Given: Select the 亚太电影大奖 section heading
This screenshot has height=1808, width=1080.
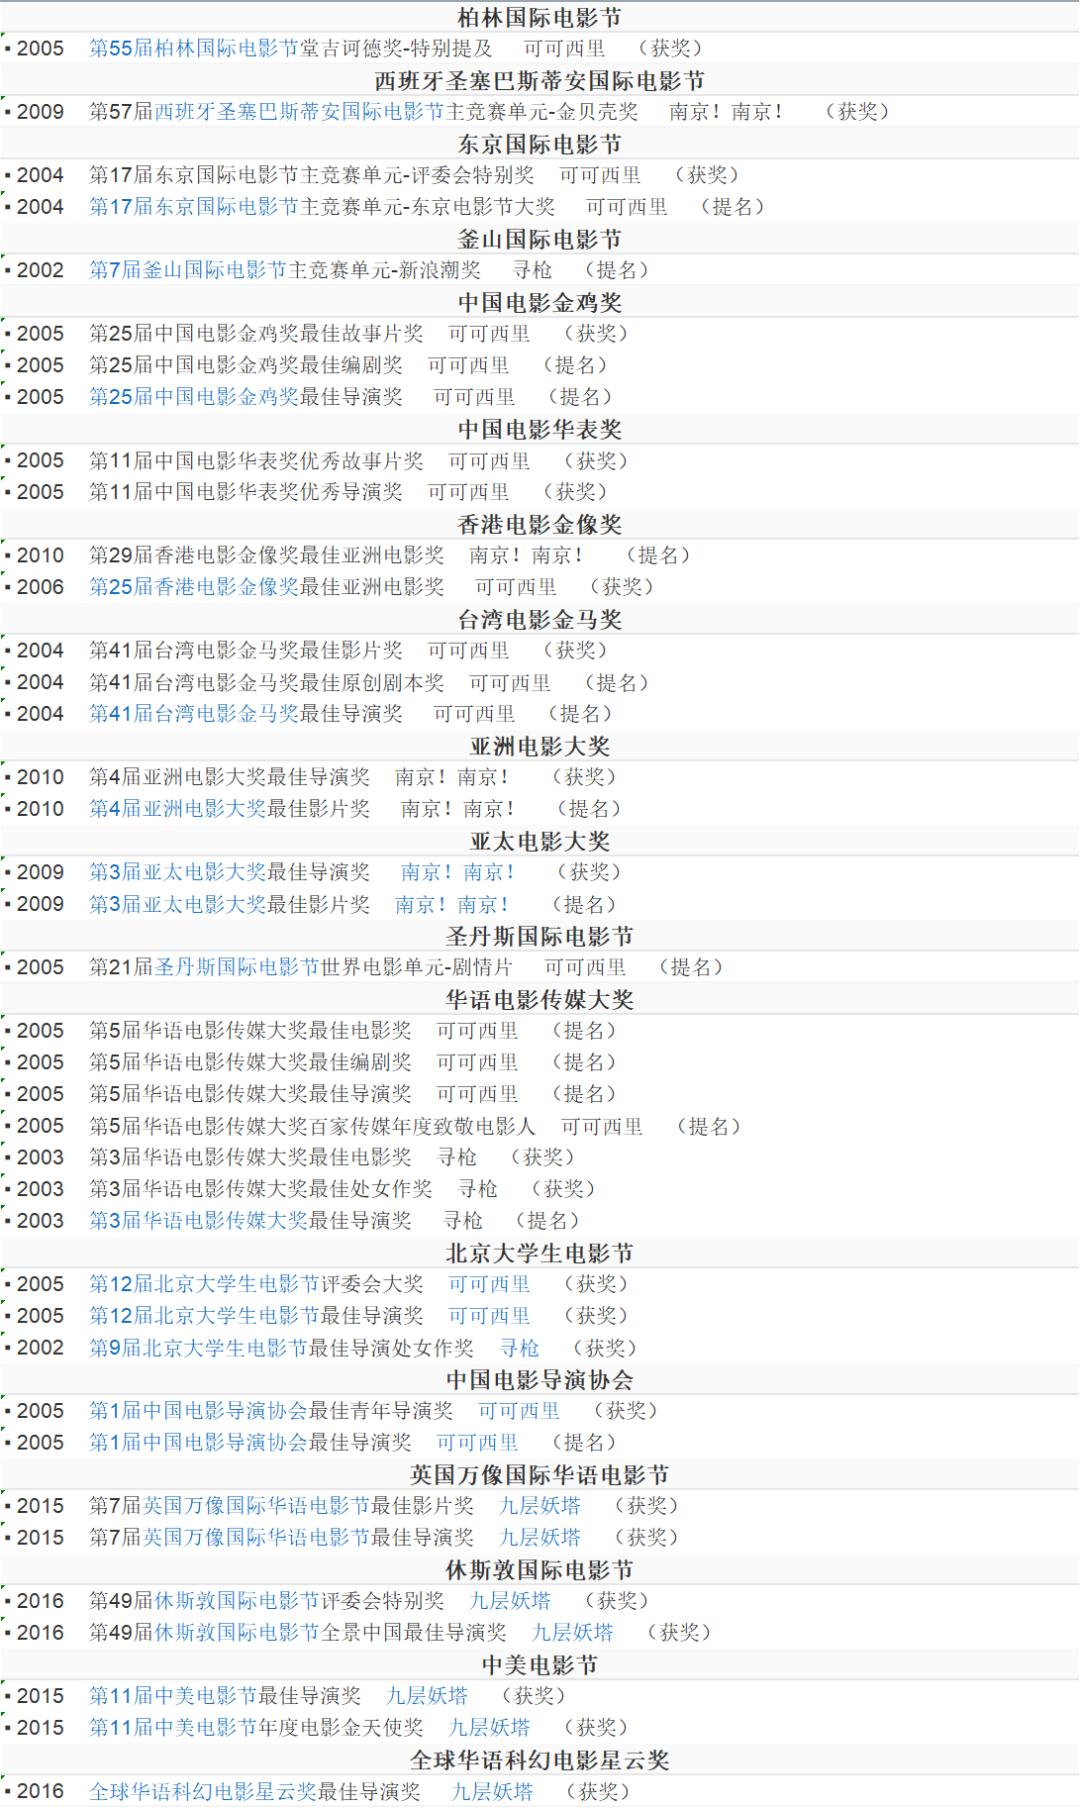Looking at the screenshot, I should (540, 841).
